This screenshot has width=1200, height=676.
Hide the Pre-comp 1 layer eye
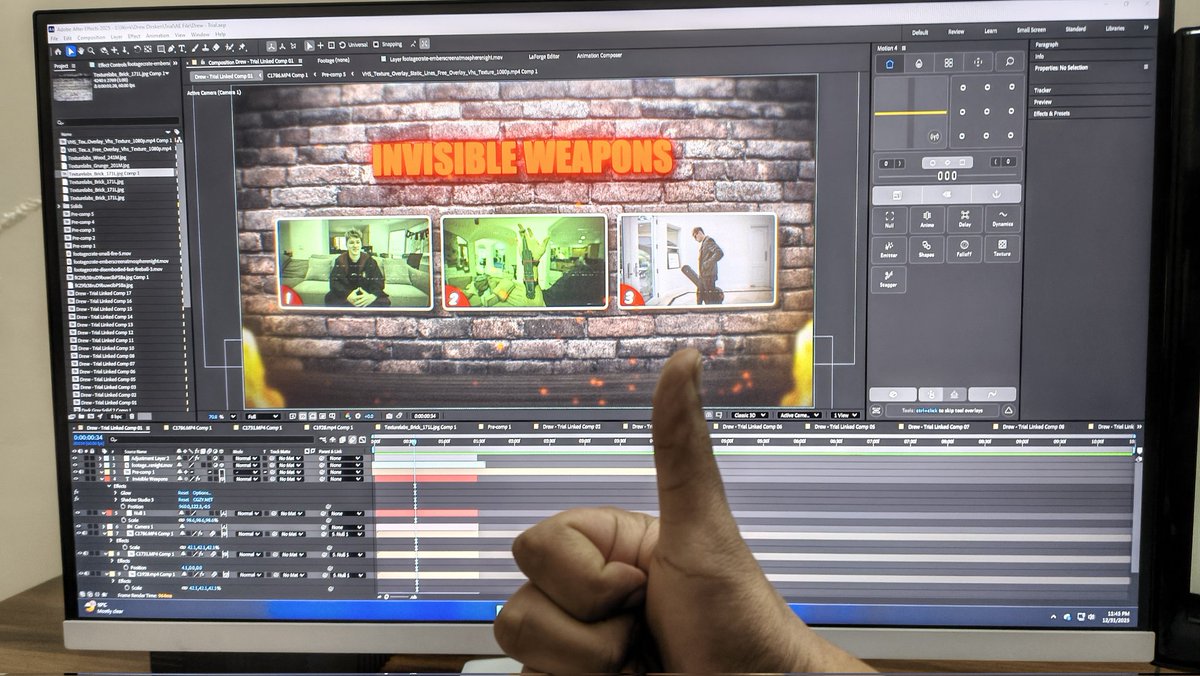75,472
